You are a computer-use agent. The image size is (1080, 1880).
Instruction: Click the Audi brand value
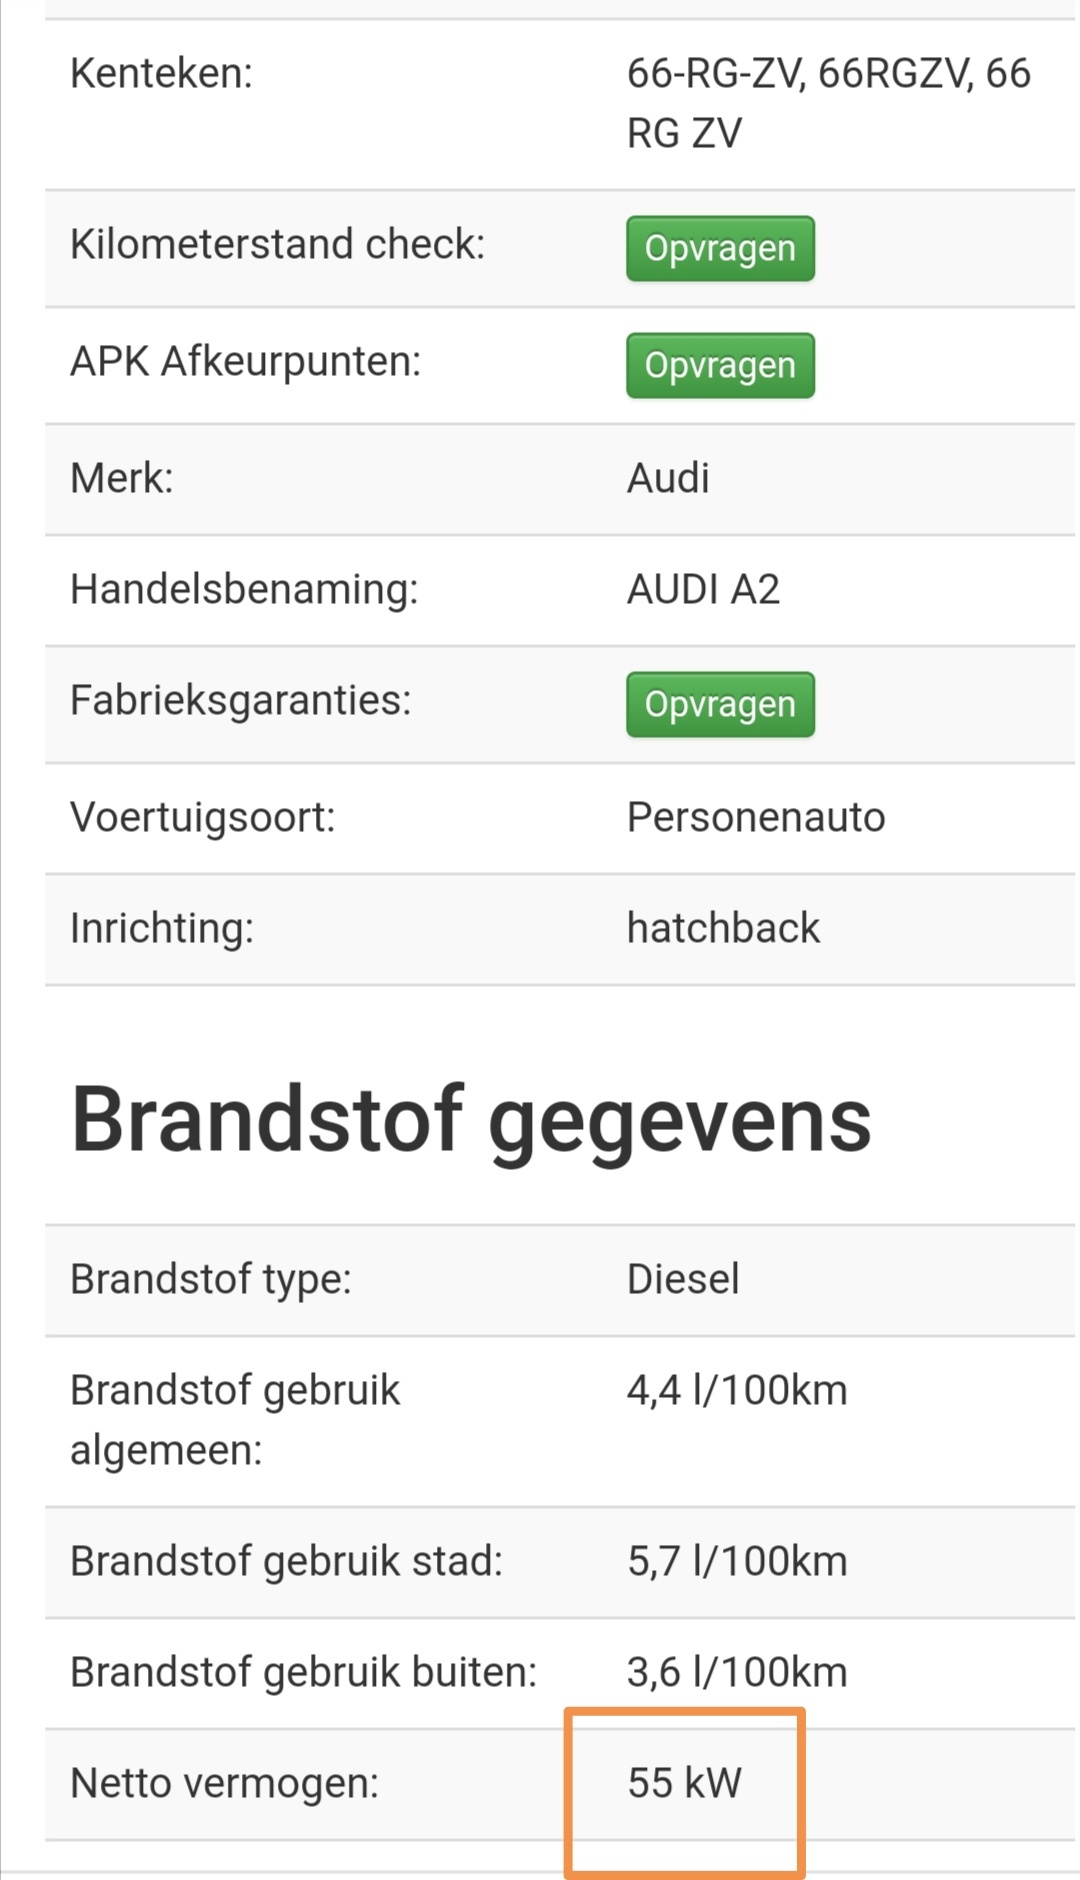click(668, 478)
